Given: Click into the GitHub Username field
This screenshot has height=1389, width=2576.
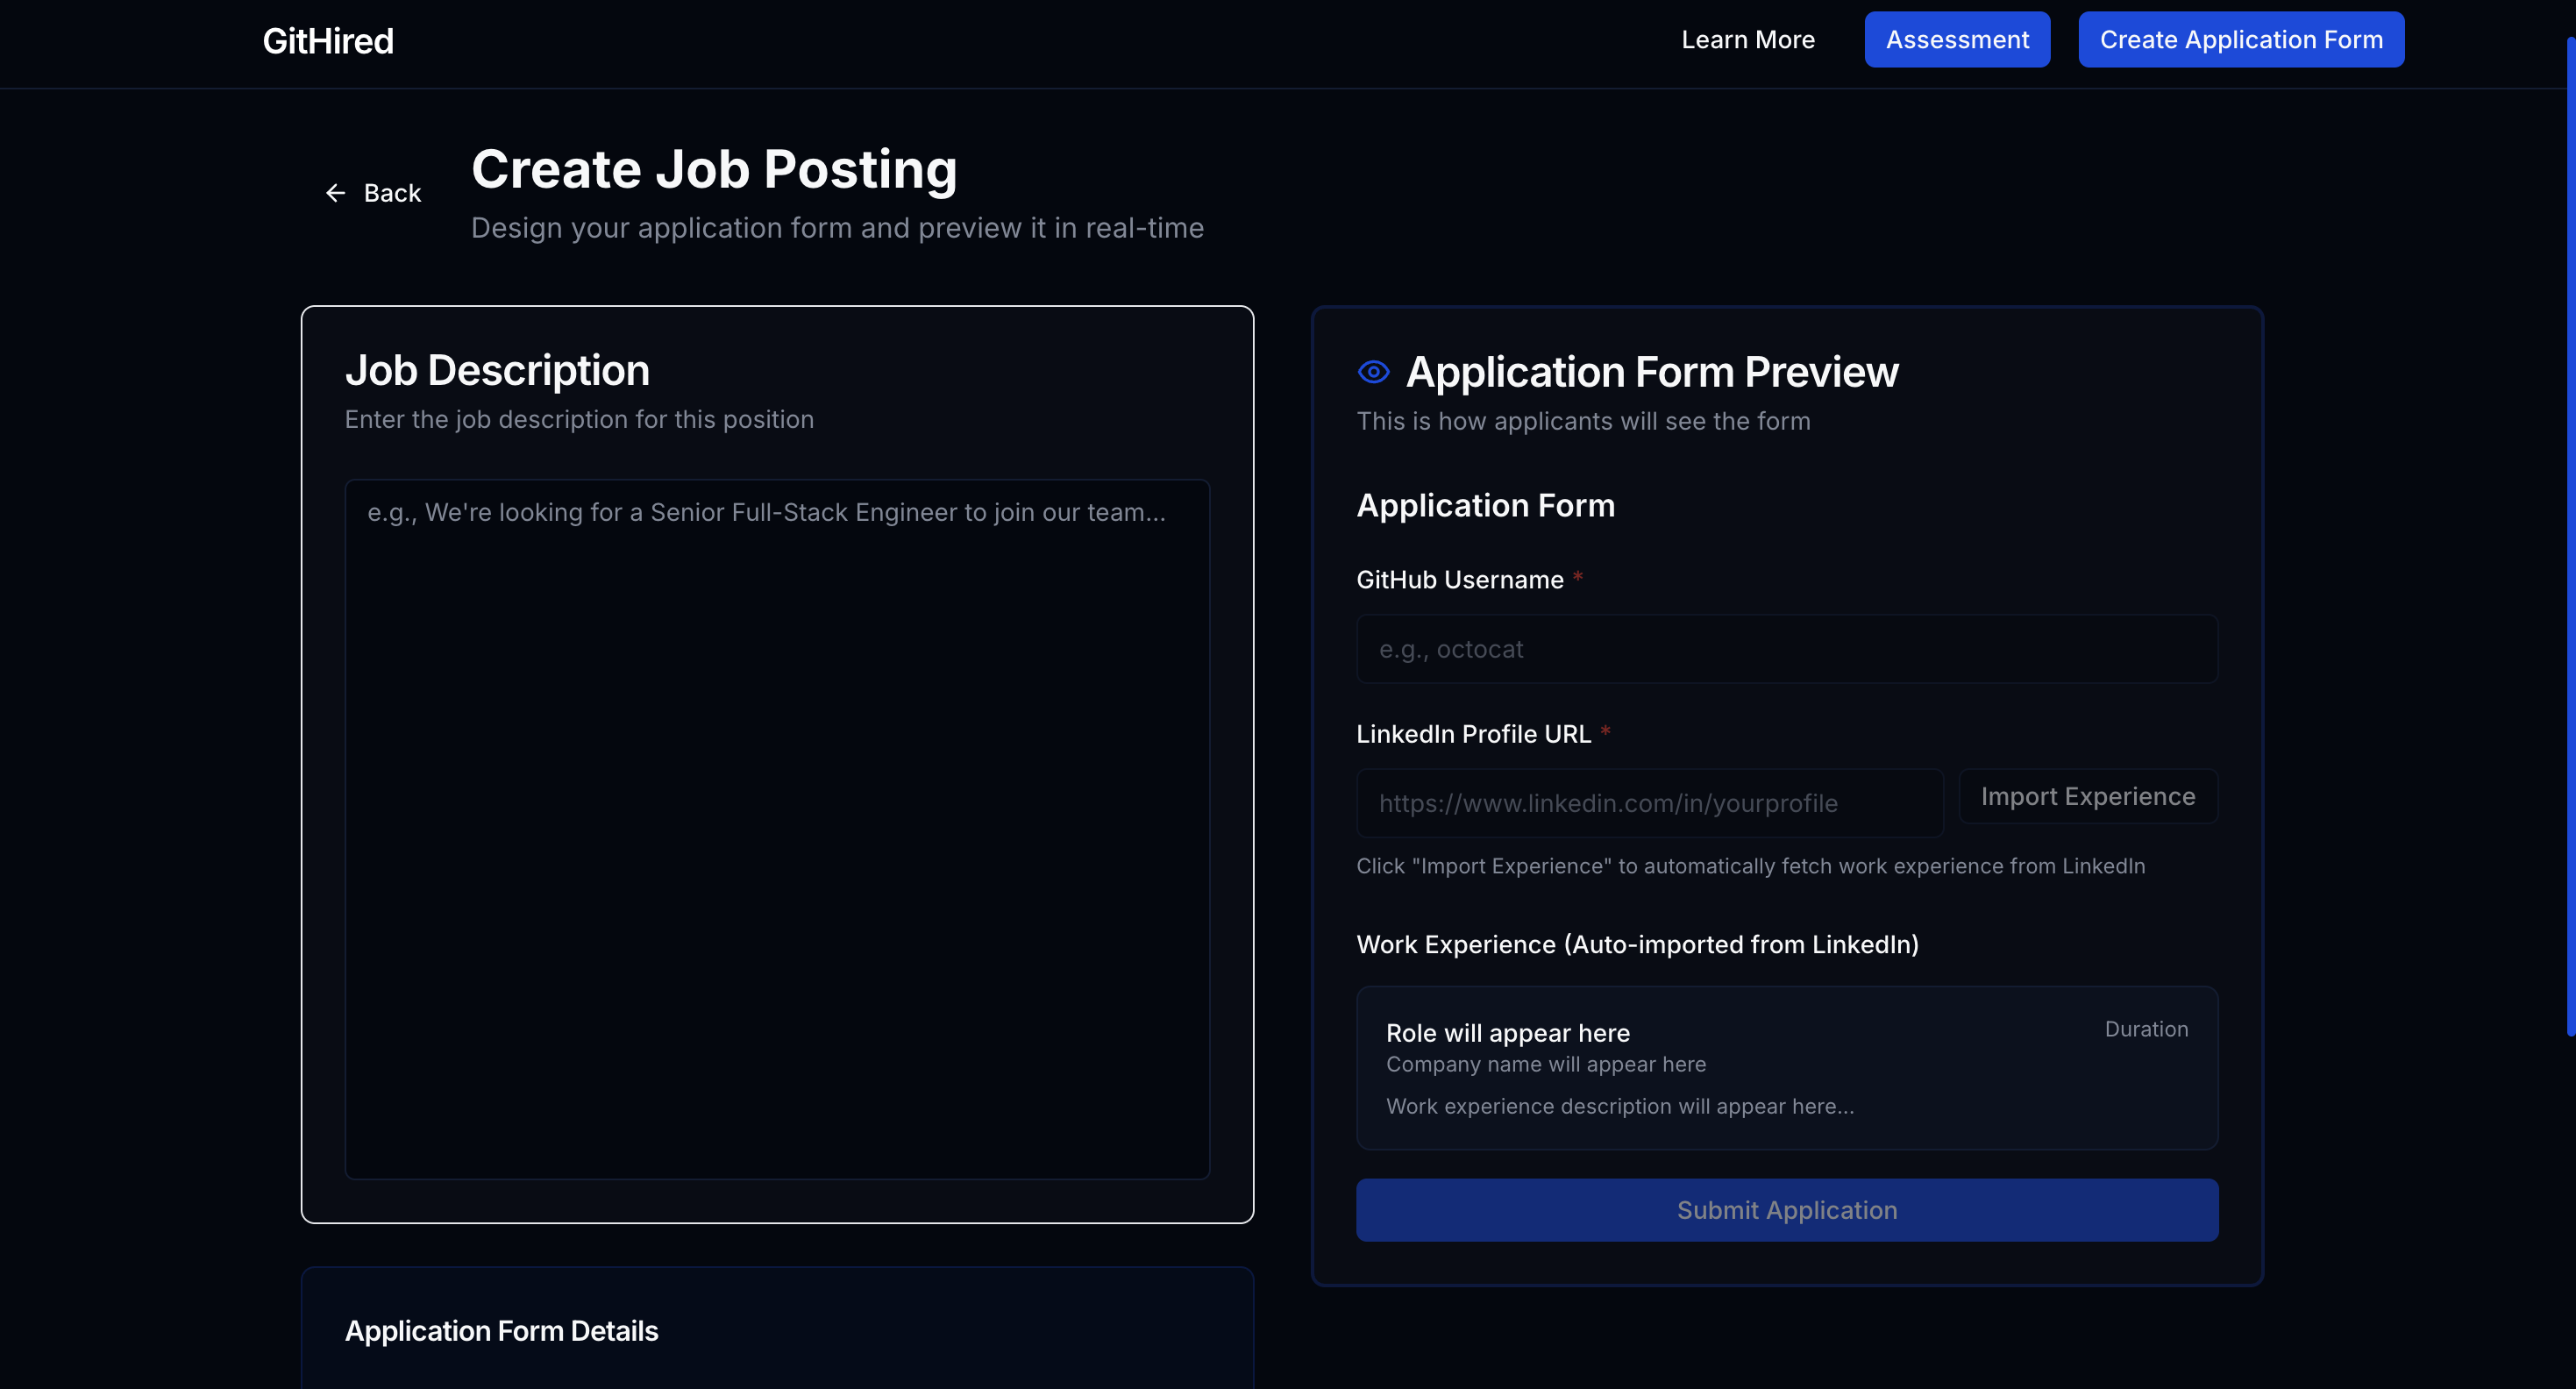Looking at the screenshot, I should click(1786, 649).
